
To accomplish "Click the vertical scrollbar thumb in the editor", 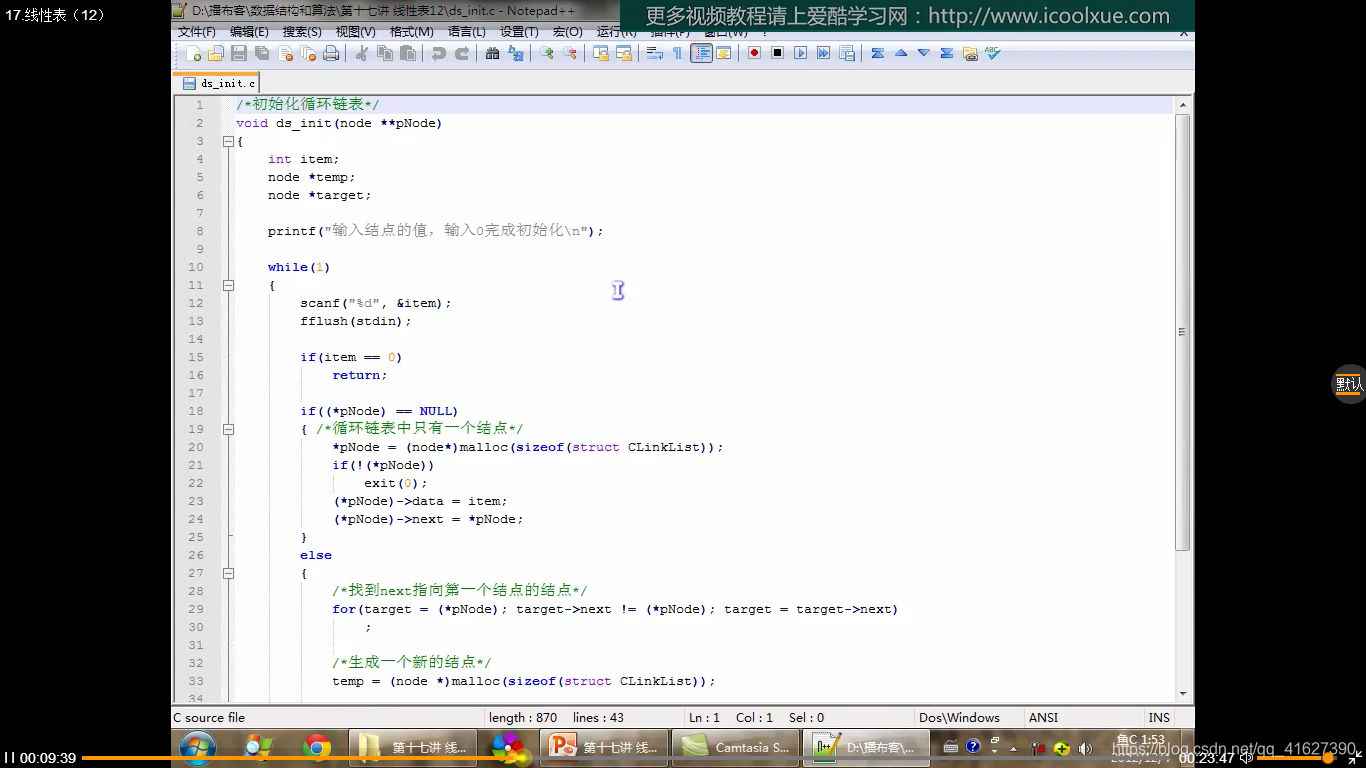I will (1183, 332).
